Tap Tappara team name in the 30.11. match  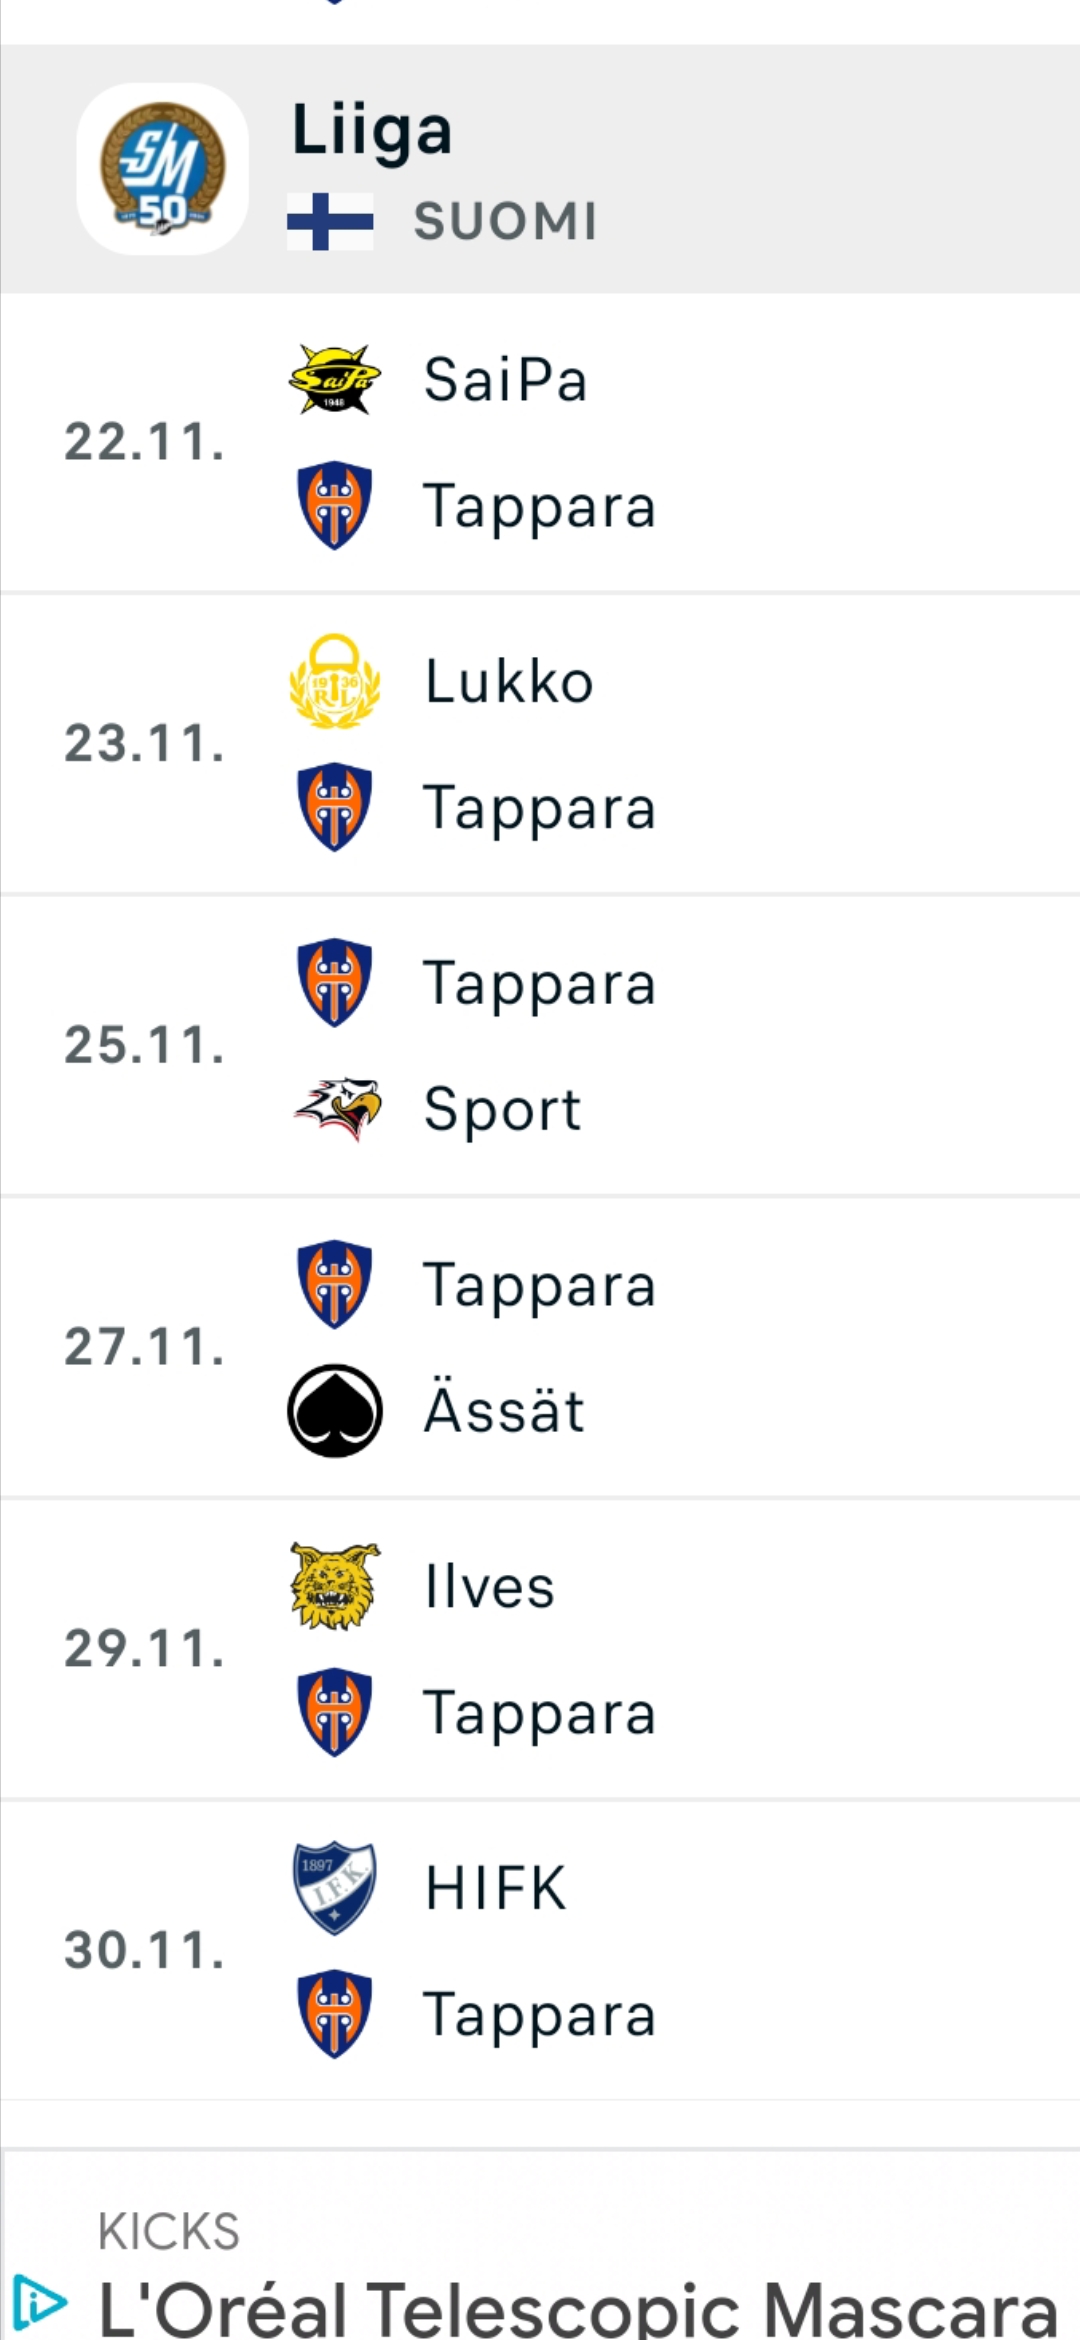pos(540,2014)
